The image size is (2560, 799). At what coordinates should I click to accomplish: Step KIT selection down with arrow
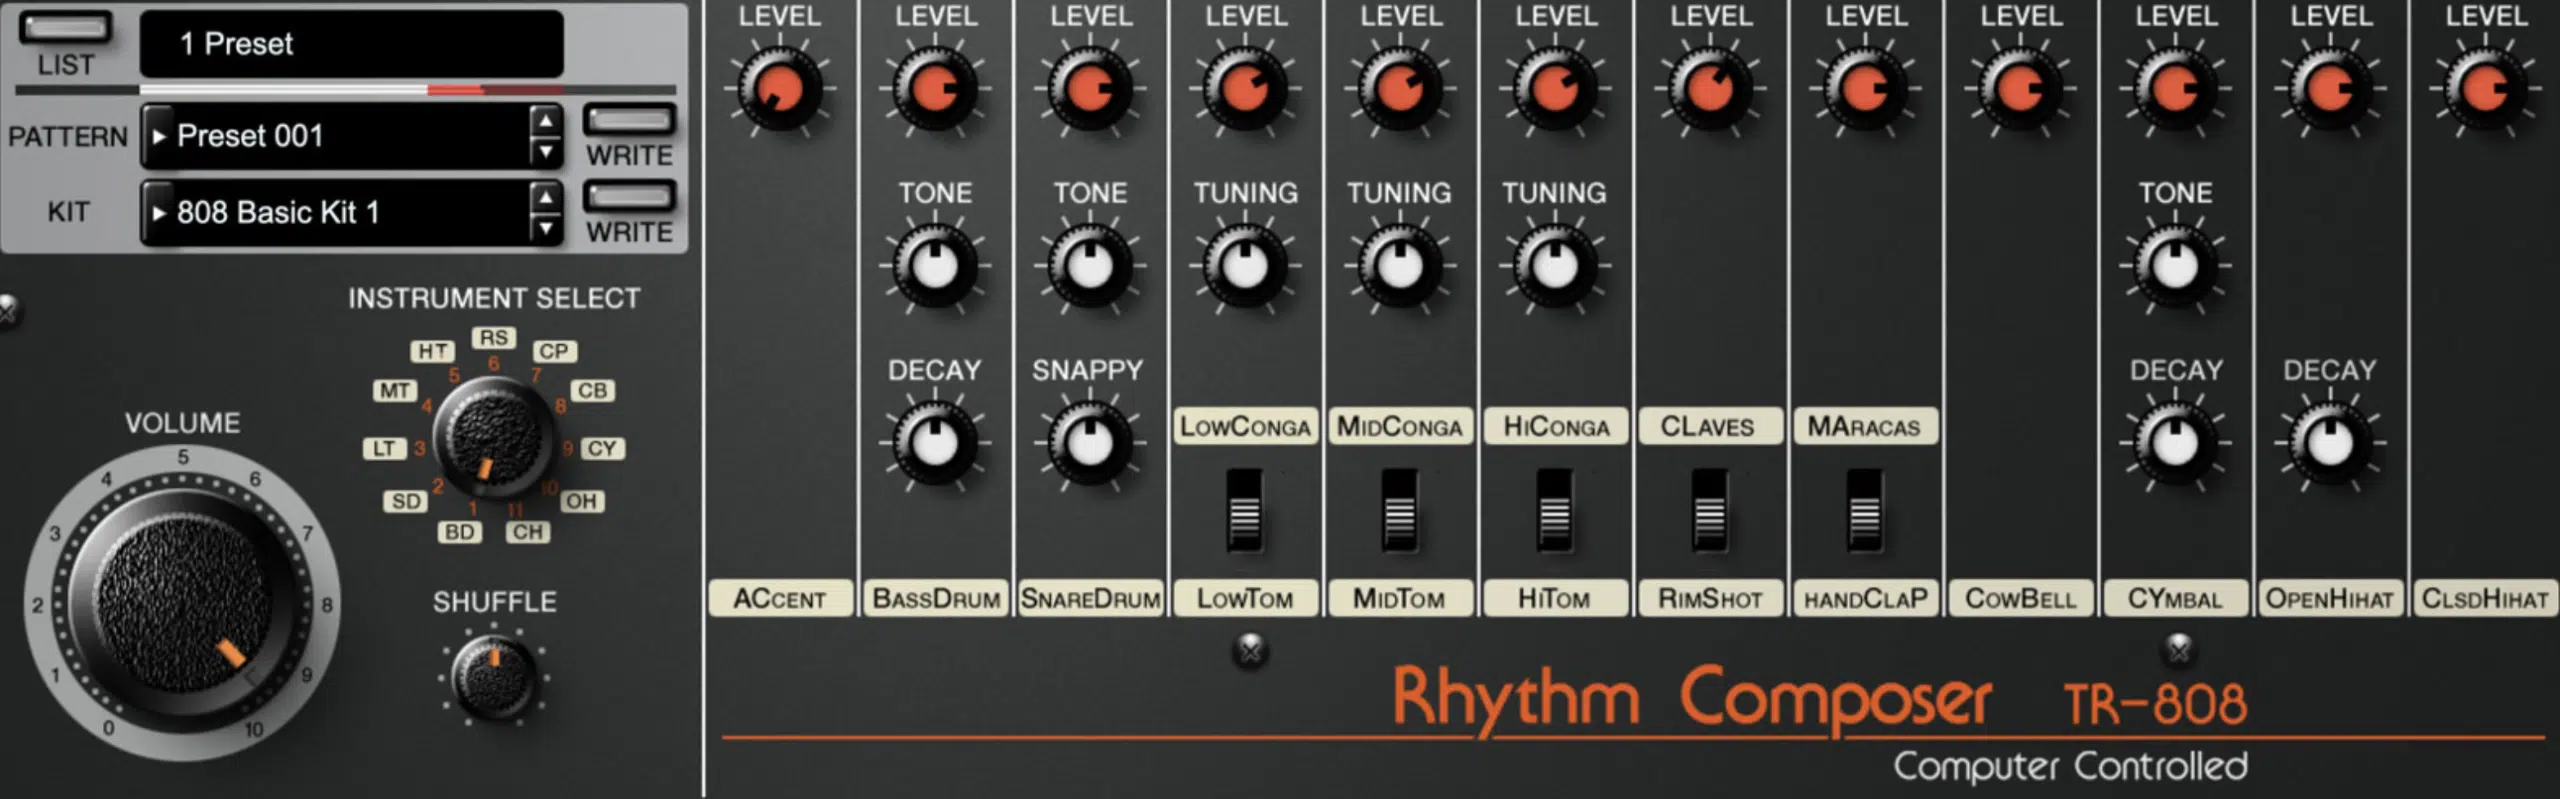(545, 228)
